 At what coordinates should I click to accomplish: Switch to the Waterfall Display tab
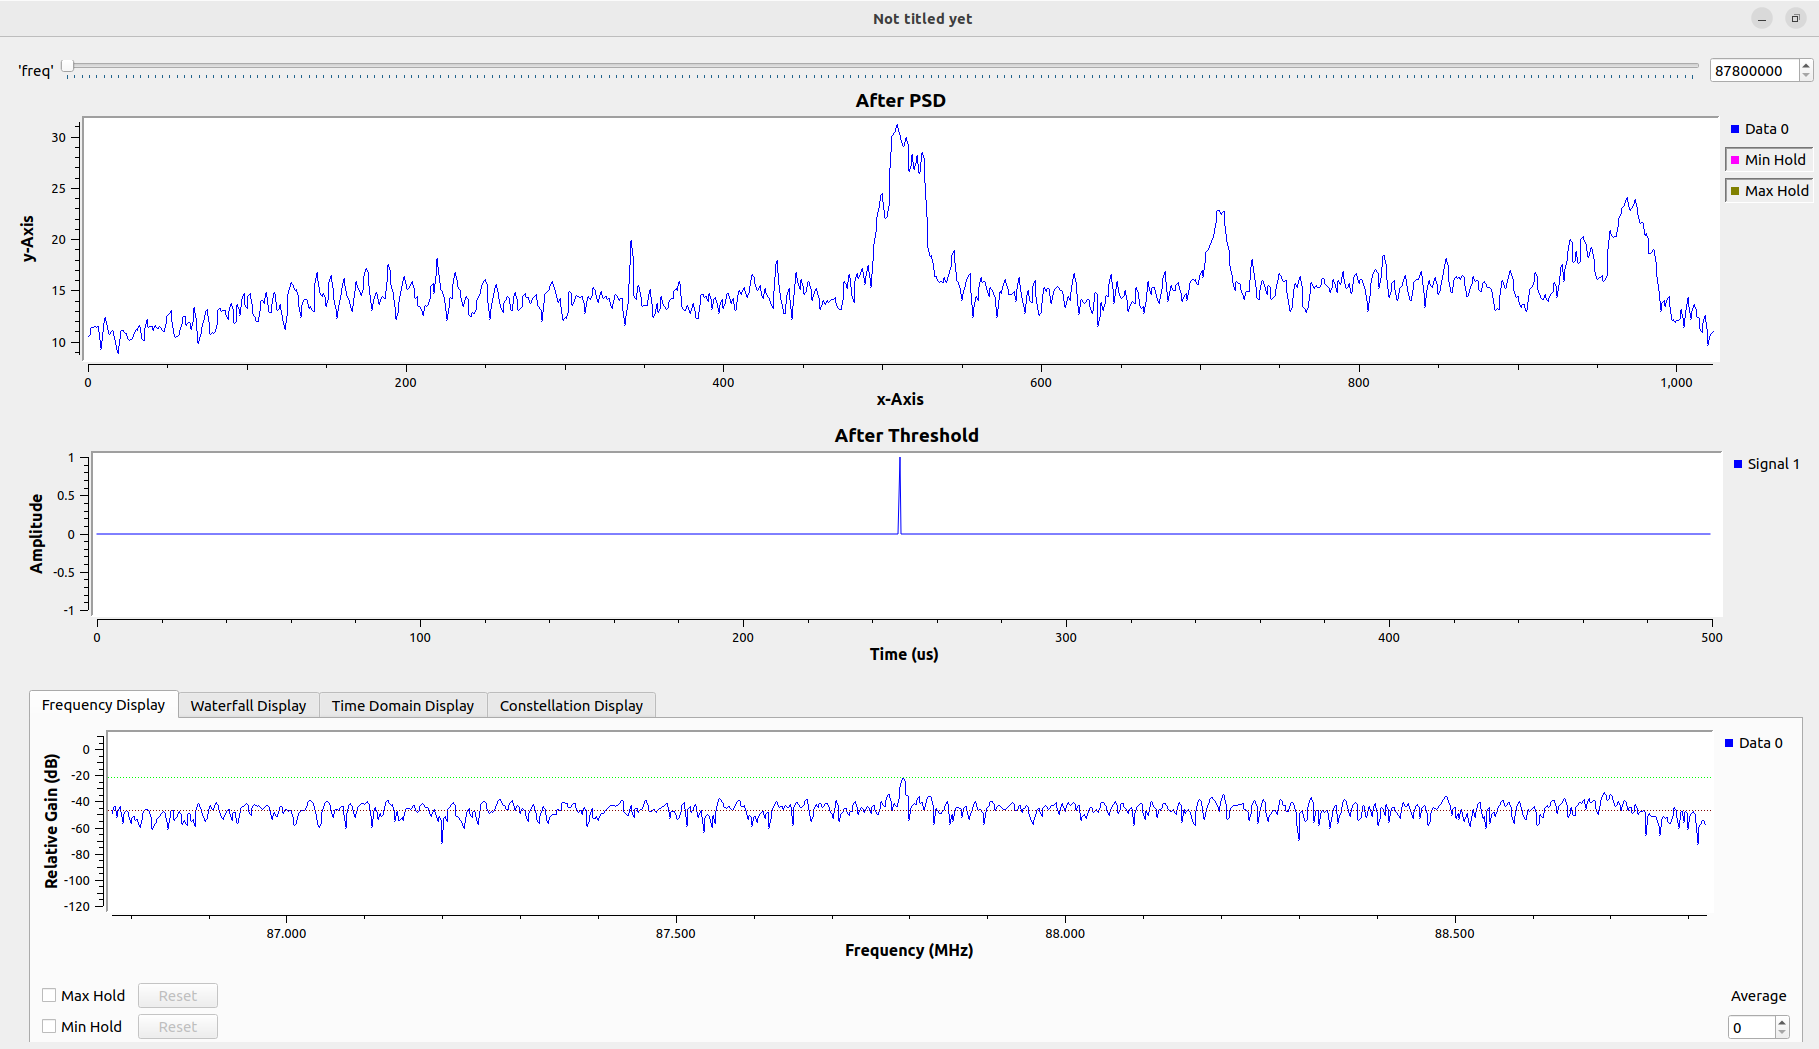click(x=248, y=706)
